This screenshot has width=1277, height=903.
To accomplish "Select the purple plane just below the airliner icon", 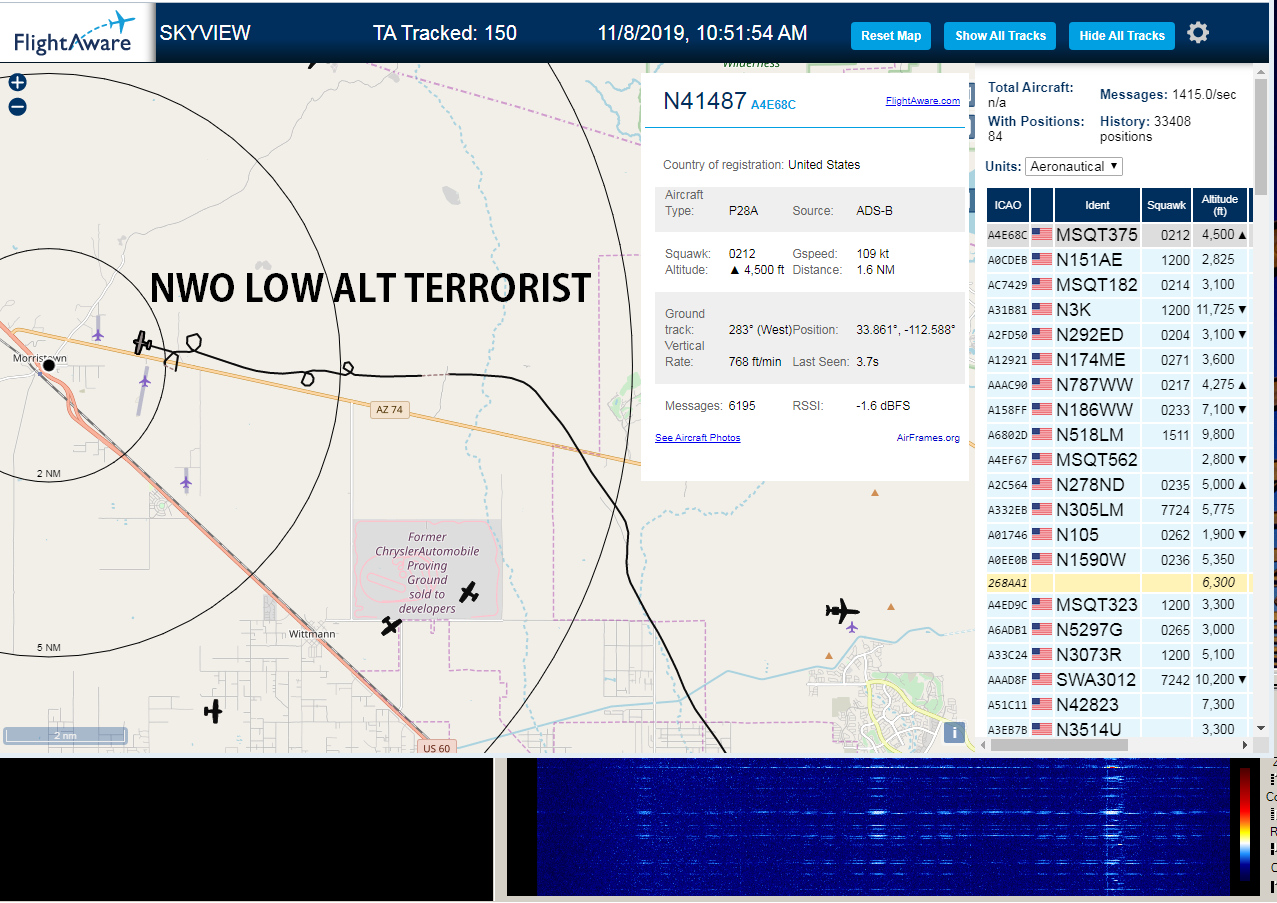I will 851,627.
